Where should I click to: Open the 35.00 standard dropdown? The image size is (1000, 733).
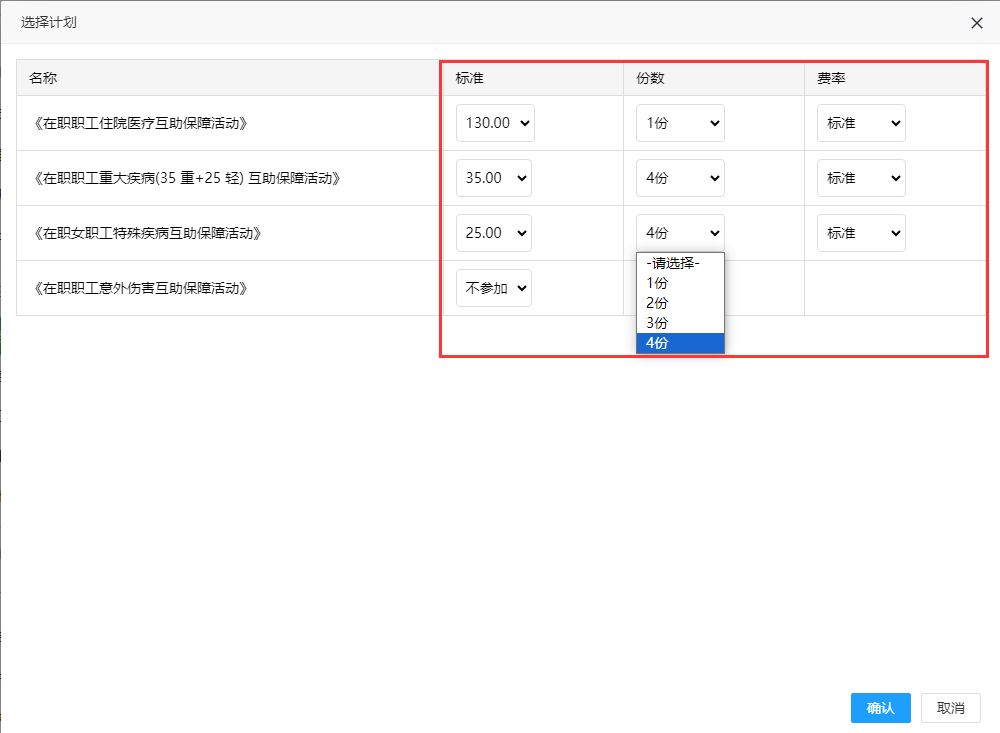pos(494,178)
